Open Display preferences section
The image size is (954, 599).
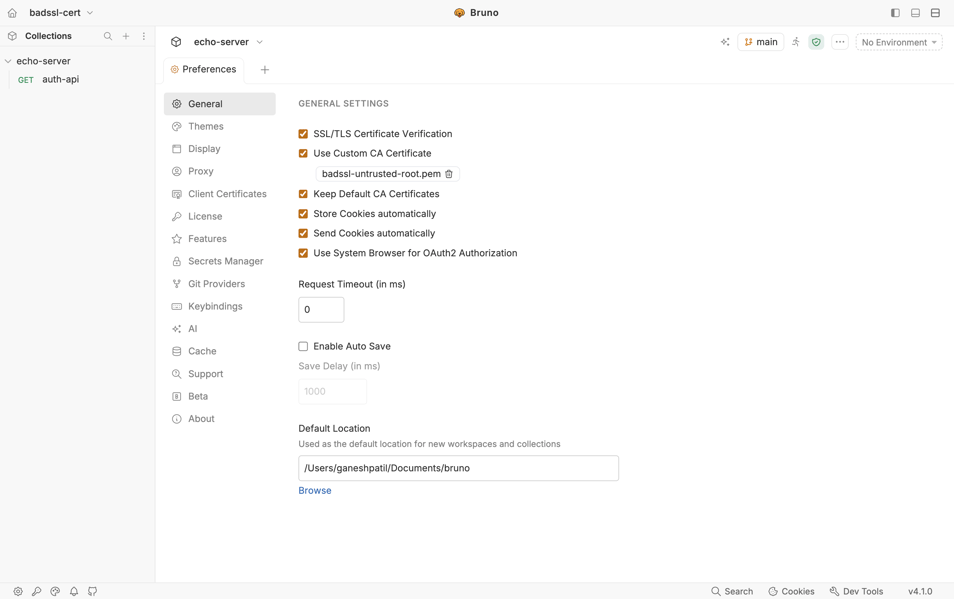tap(220, 149)
